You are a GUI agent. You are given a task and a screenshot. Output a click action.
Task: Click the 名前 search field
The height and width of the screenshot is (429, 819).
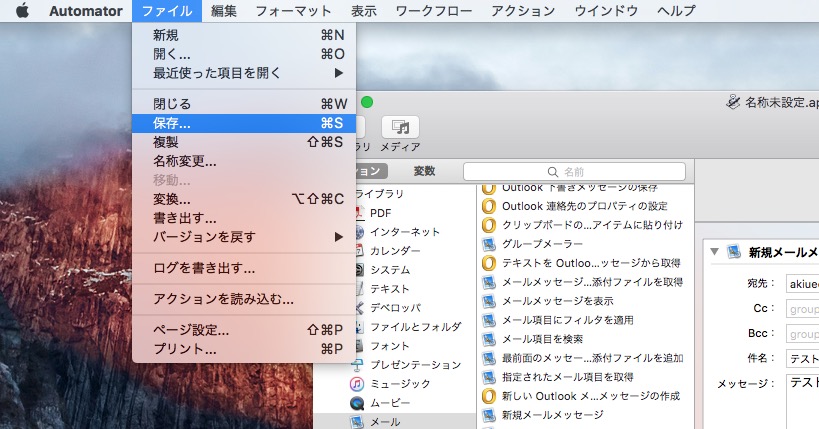coord(574,171)
